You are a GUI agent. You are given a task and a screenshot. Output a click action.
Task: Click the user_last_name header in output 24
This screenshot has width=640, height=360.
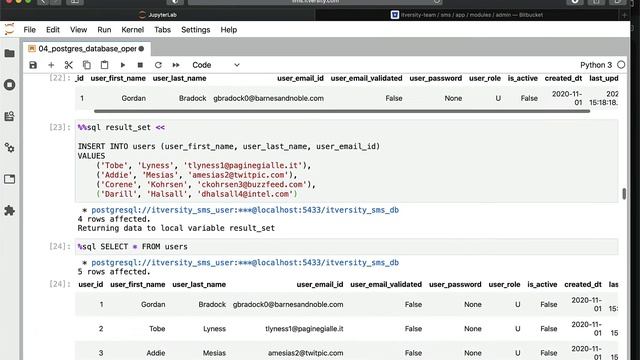[x=199, y=284]
